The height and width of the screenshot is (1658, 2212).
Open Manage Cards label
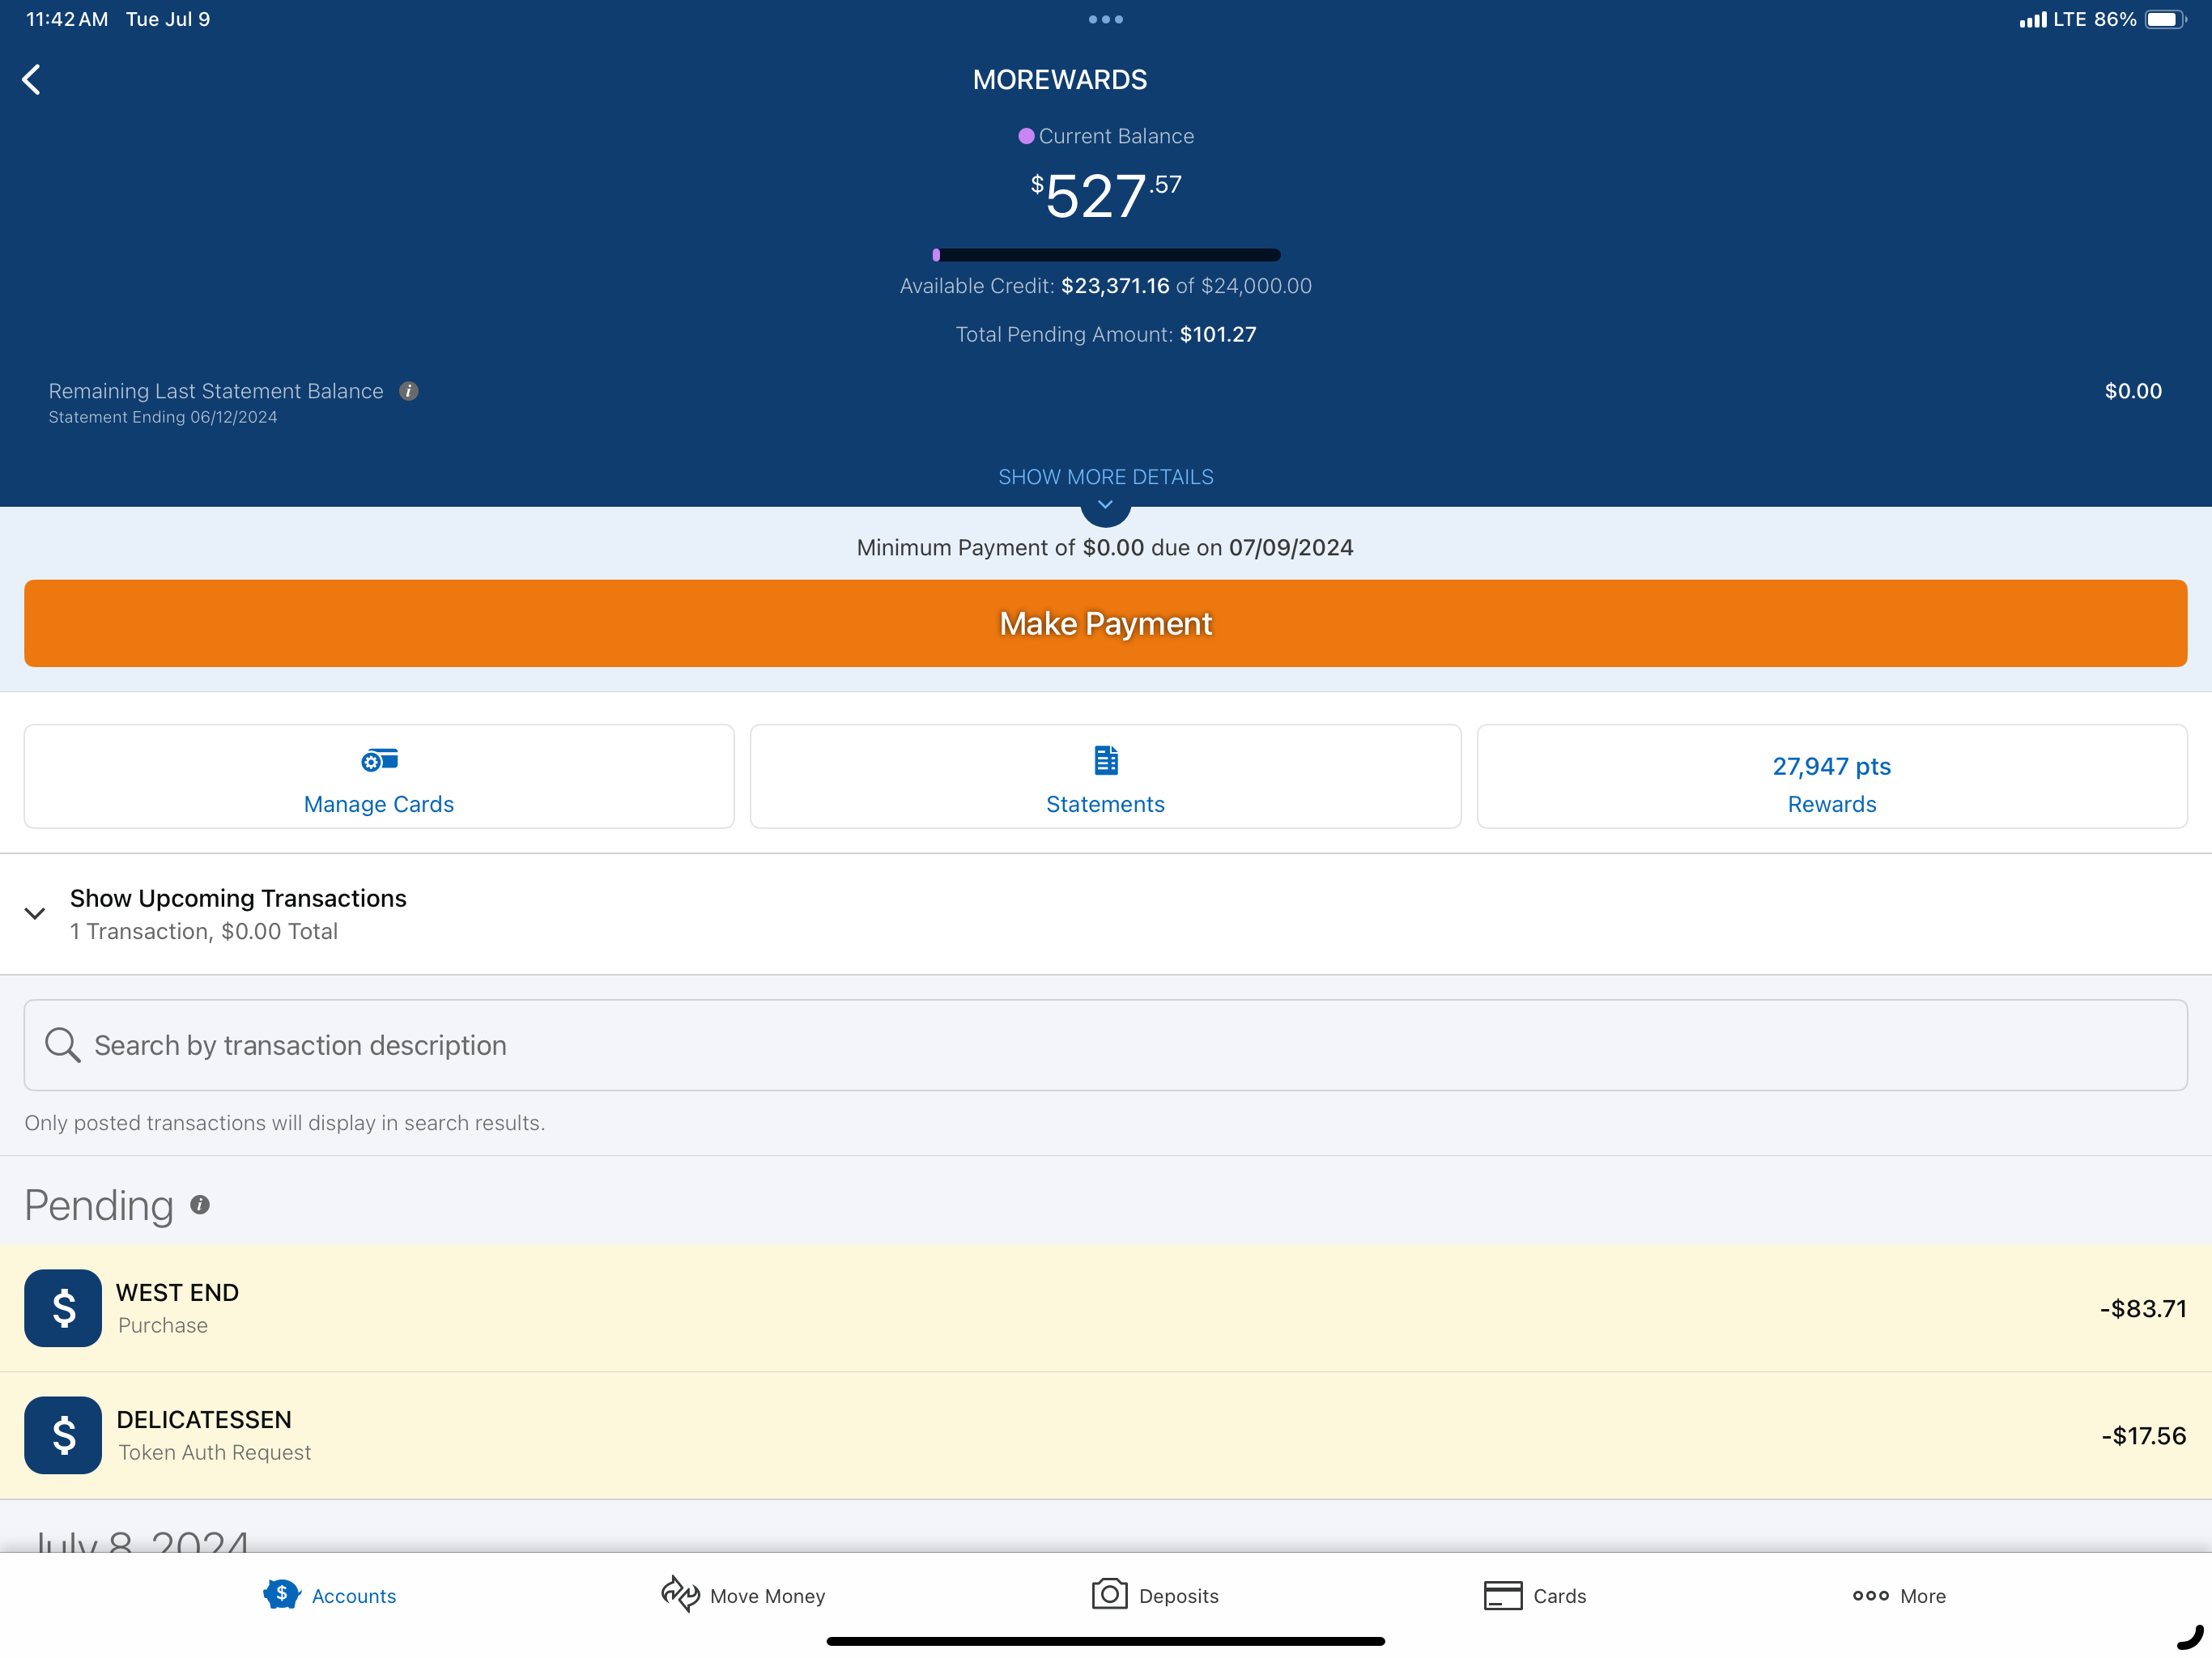379,804
